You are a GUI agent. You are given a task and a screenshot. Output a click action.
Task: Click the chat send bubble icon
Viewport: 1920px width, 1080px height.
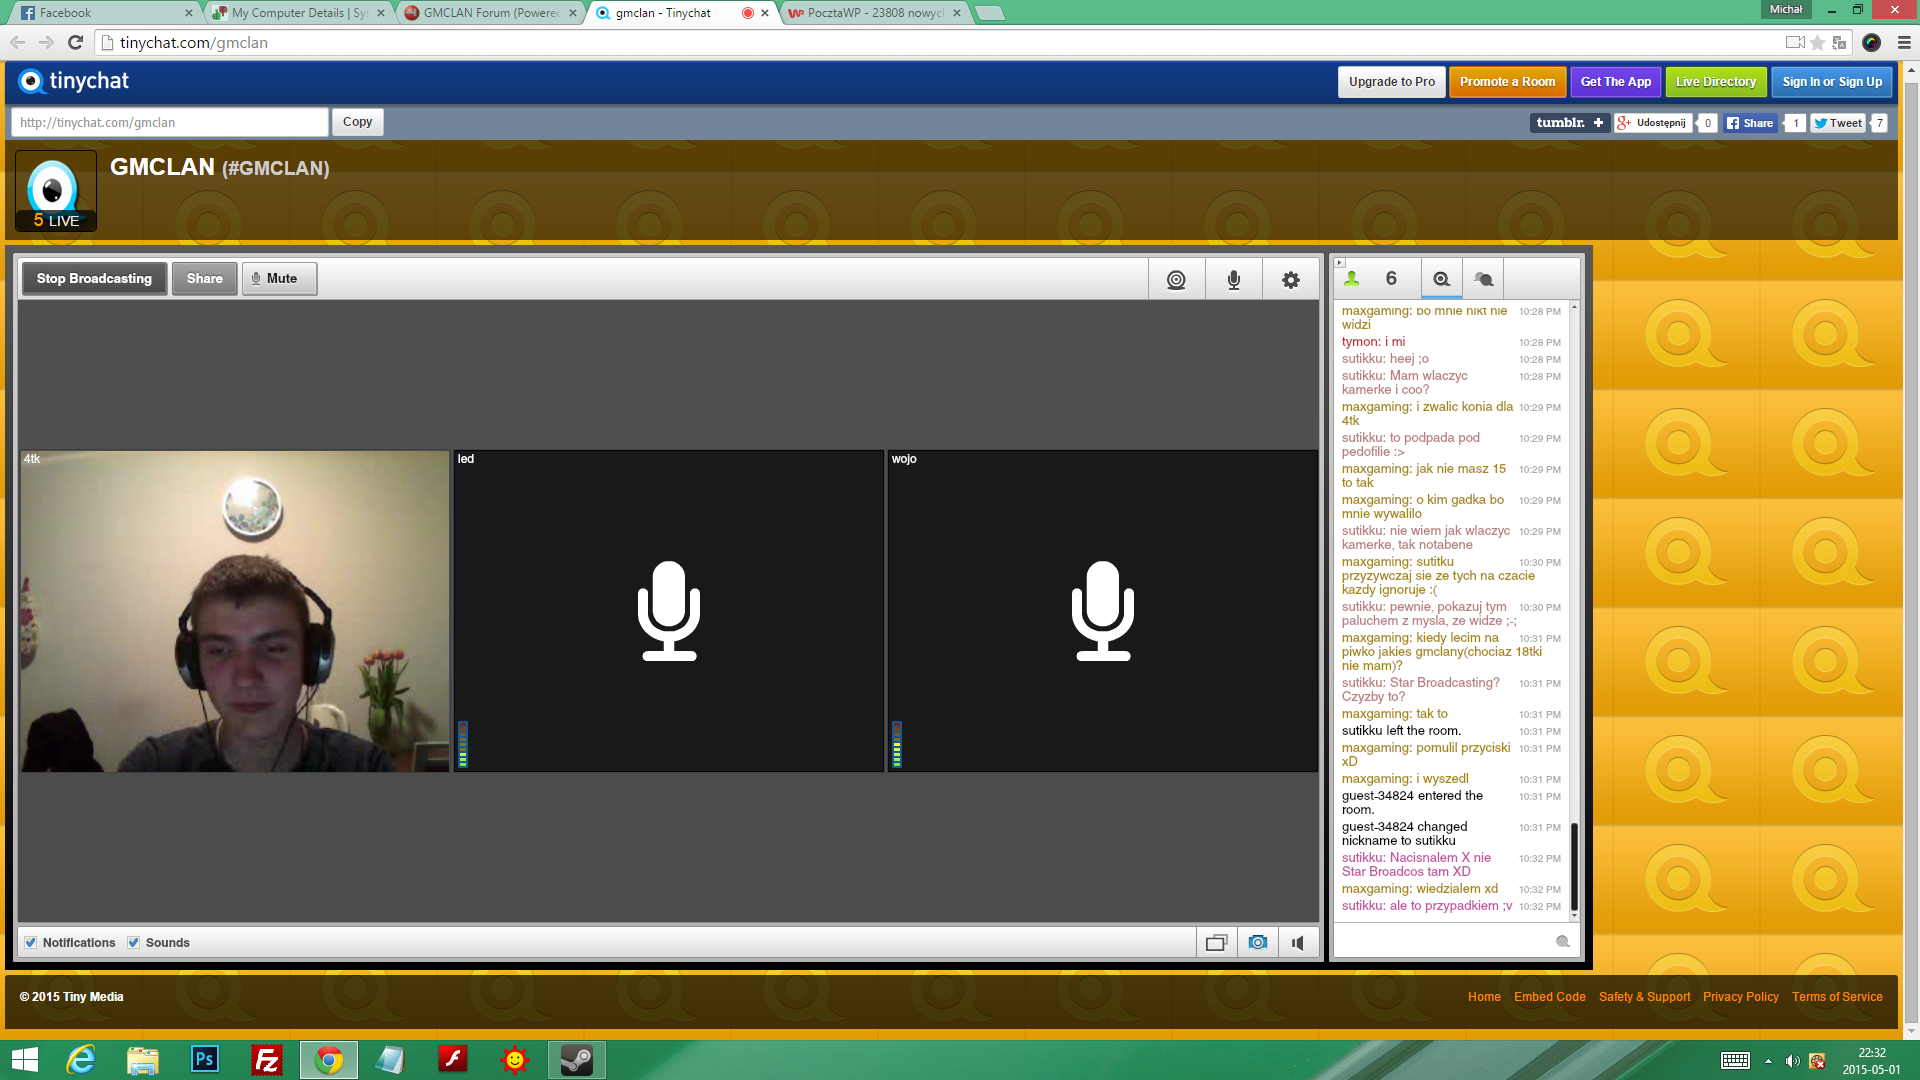[1562, 941]
